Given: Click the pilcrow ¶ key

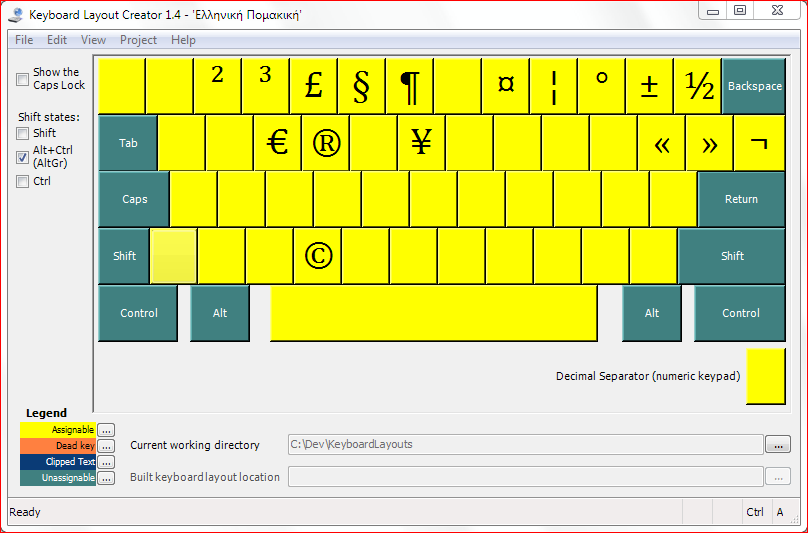Looking at the screenshot, I should 409,86.
